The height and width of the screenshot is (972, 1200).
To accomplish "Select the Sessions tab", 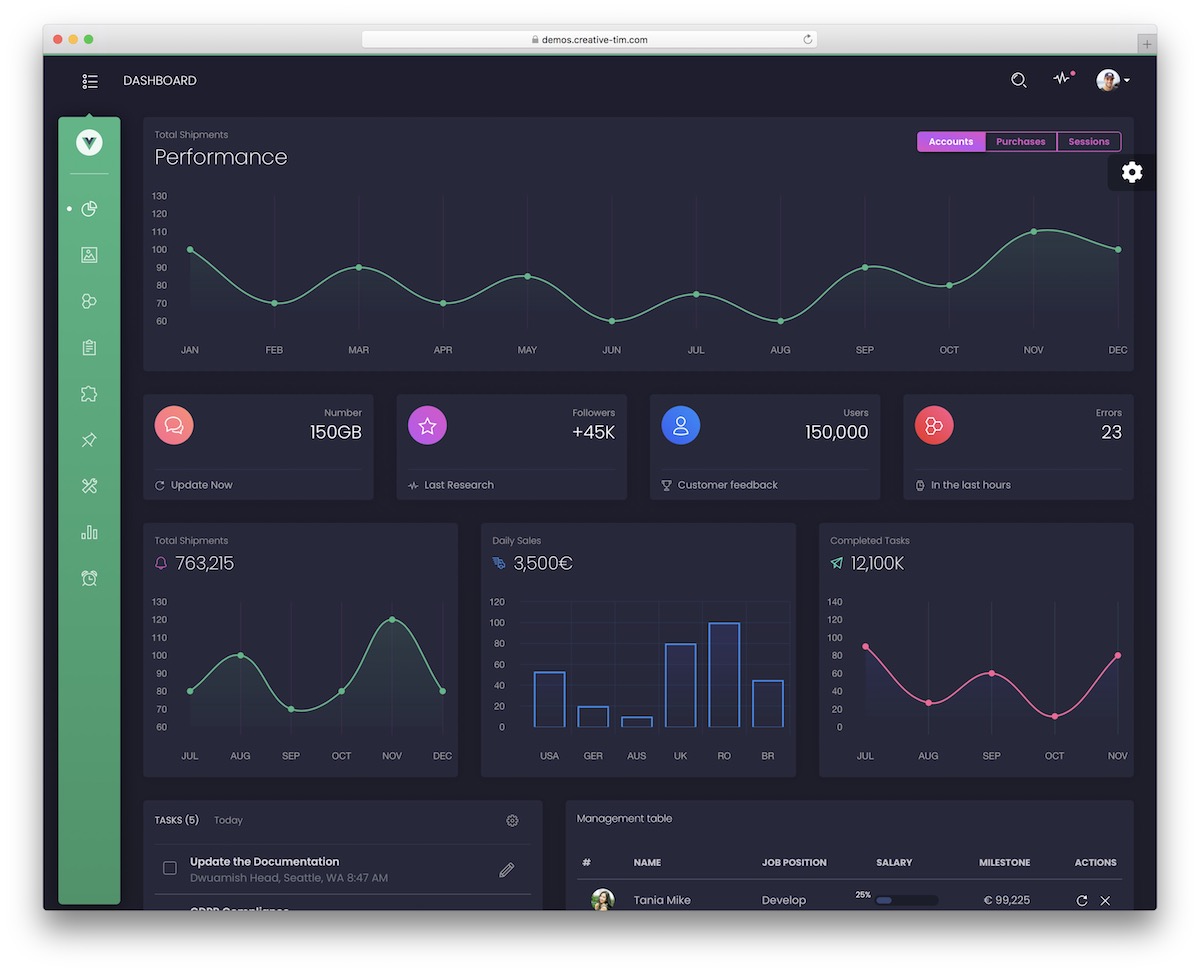I will click(x=1089, y=142).
